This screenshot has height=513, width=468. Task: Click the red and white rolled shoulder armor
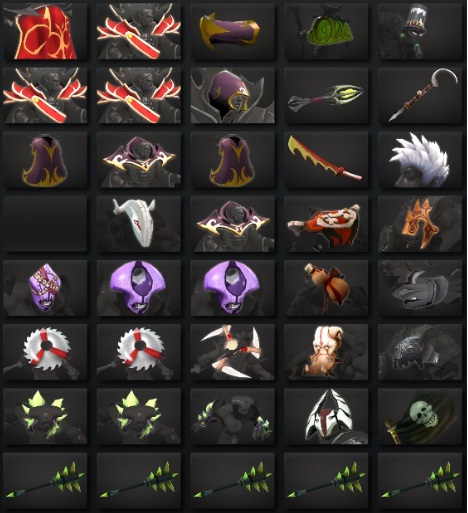pos(326,224)
